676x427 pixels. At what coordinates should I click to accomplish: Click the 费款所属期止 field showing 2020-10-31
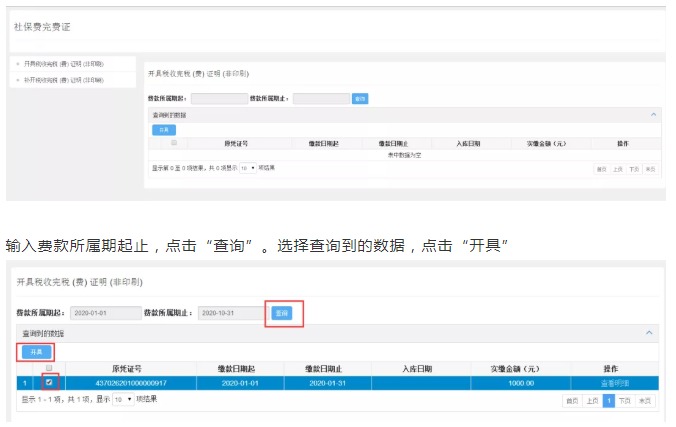[232, 313]
